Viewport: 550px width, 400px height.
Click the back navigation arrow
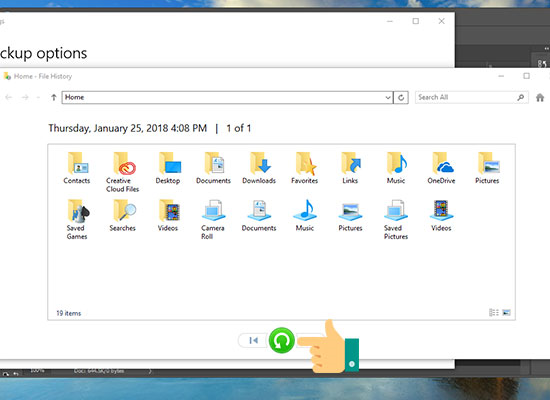[9, 98]
